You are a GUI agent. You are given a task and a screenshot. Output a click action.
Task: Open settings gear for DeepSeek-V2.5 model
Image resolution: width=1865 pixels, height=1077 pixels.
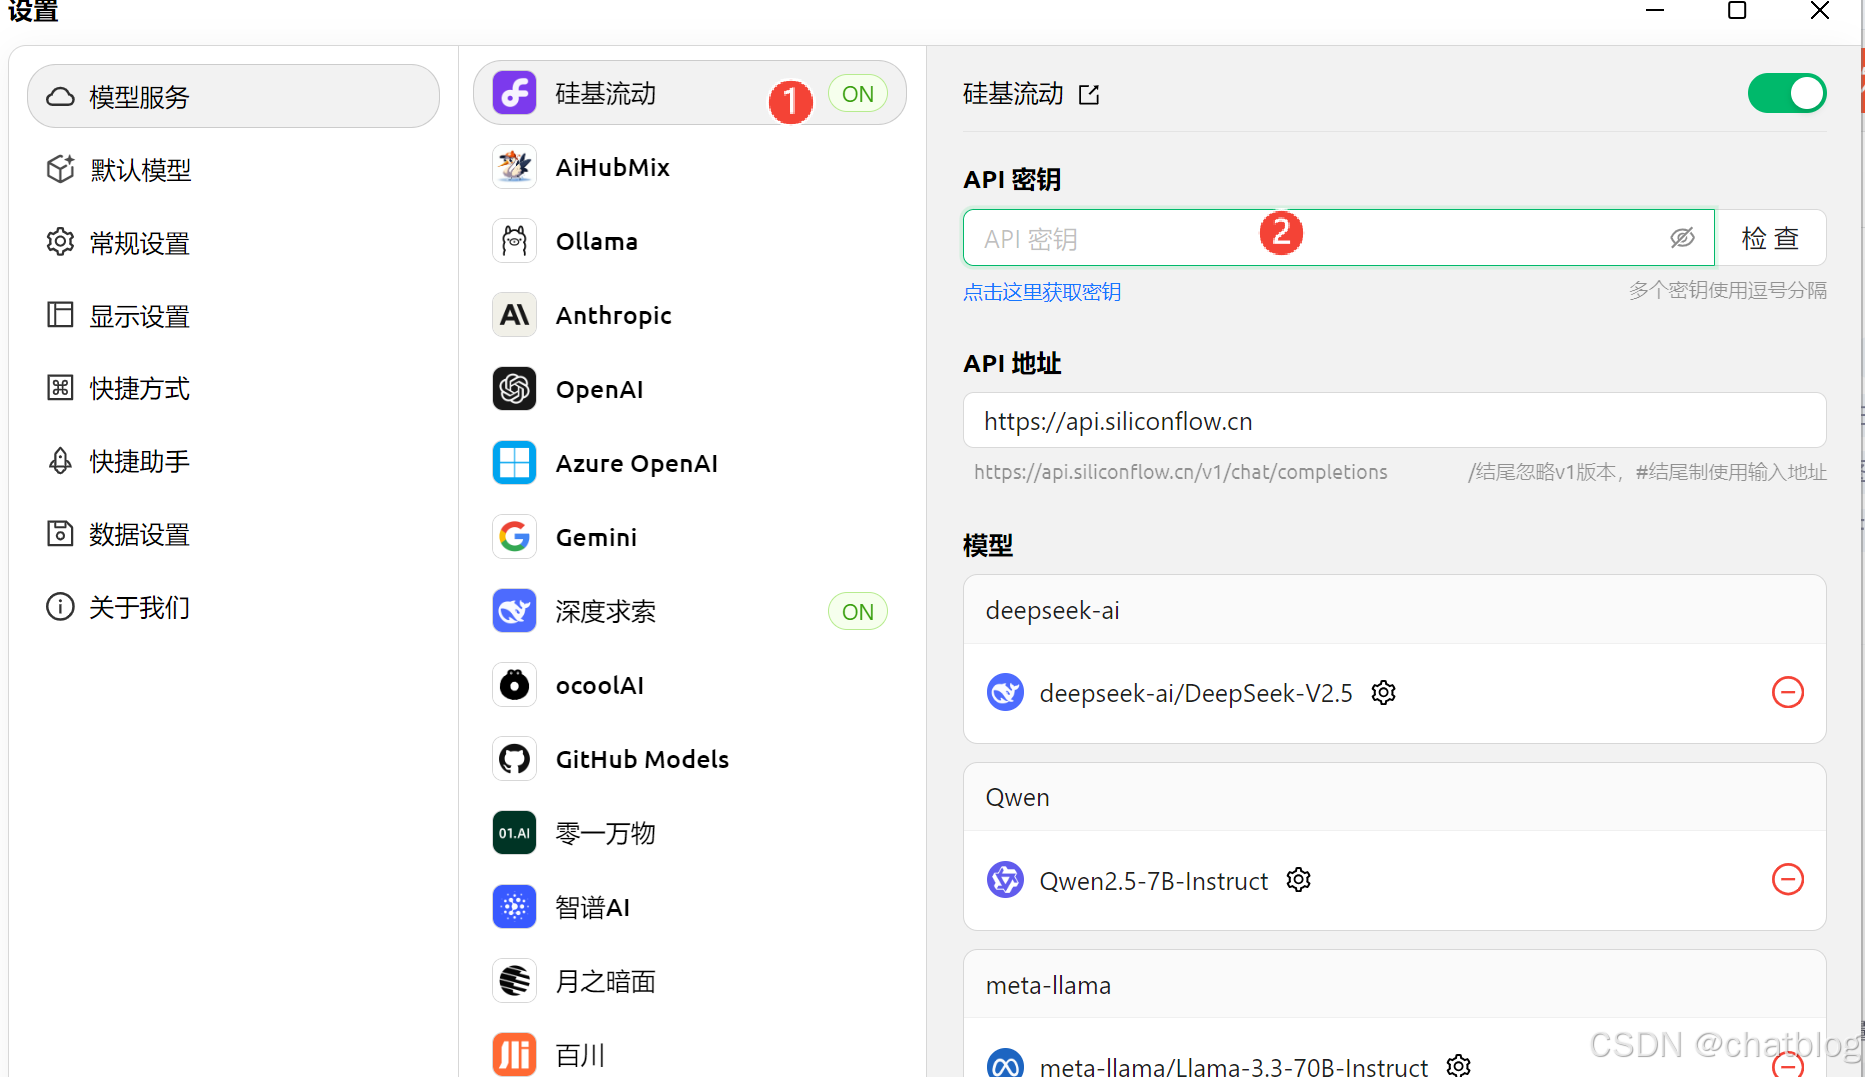pos(1384,692)
